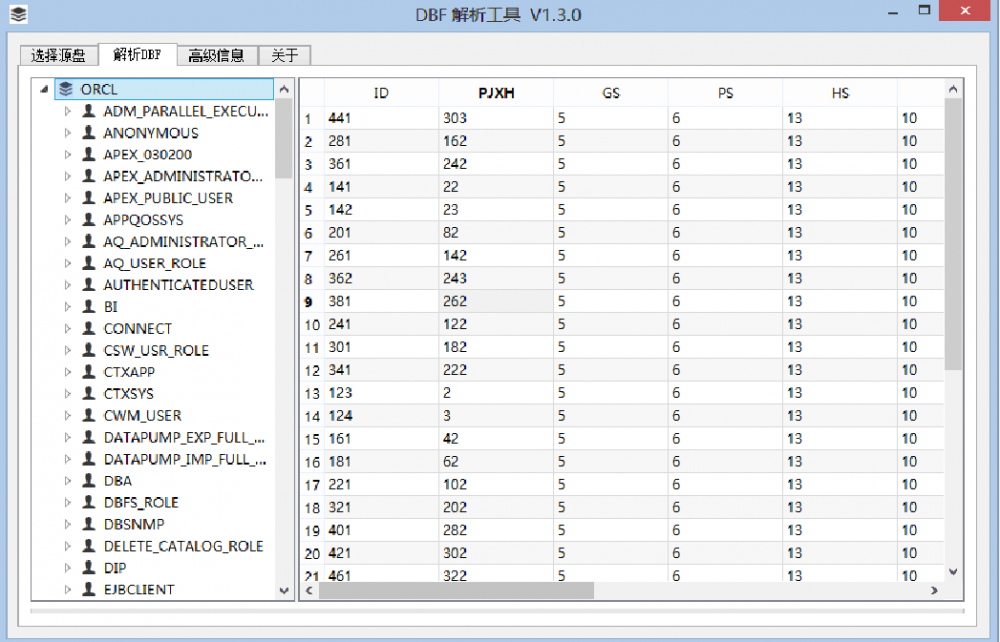Click the user icon beside CSW_USR_ROLE

pyautogui.click(x=89, y=350)
